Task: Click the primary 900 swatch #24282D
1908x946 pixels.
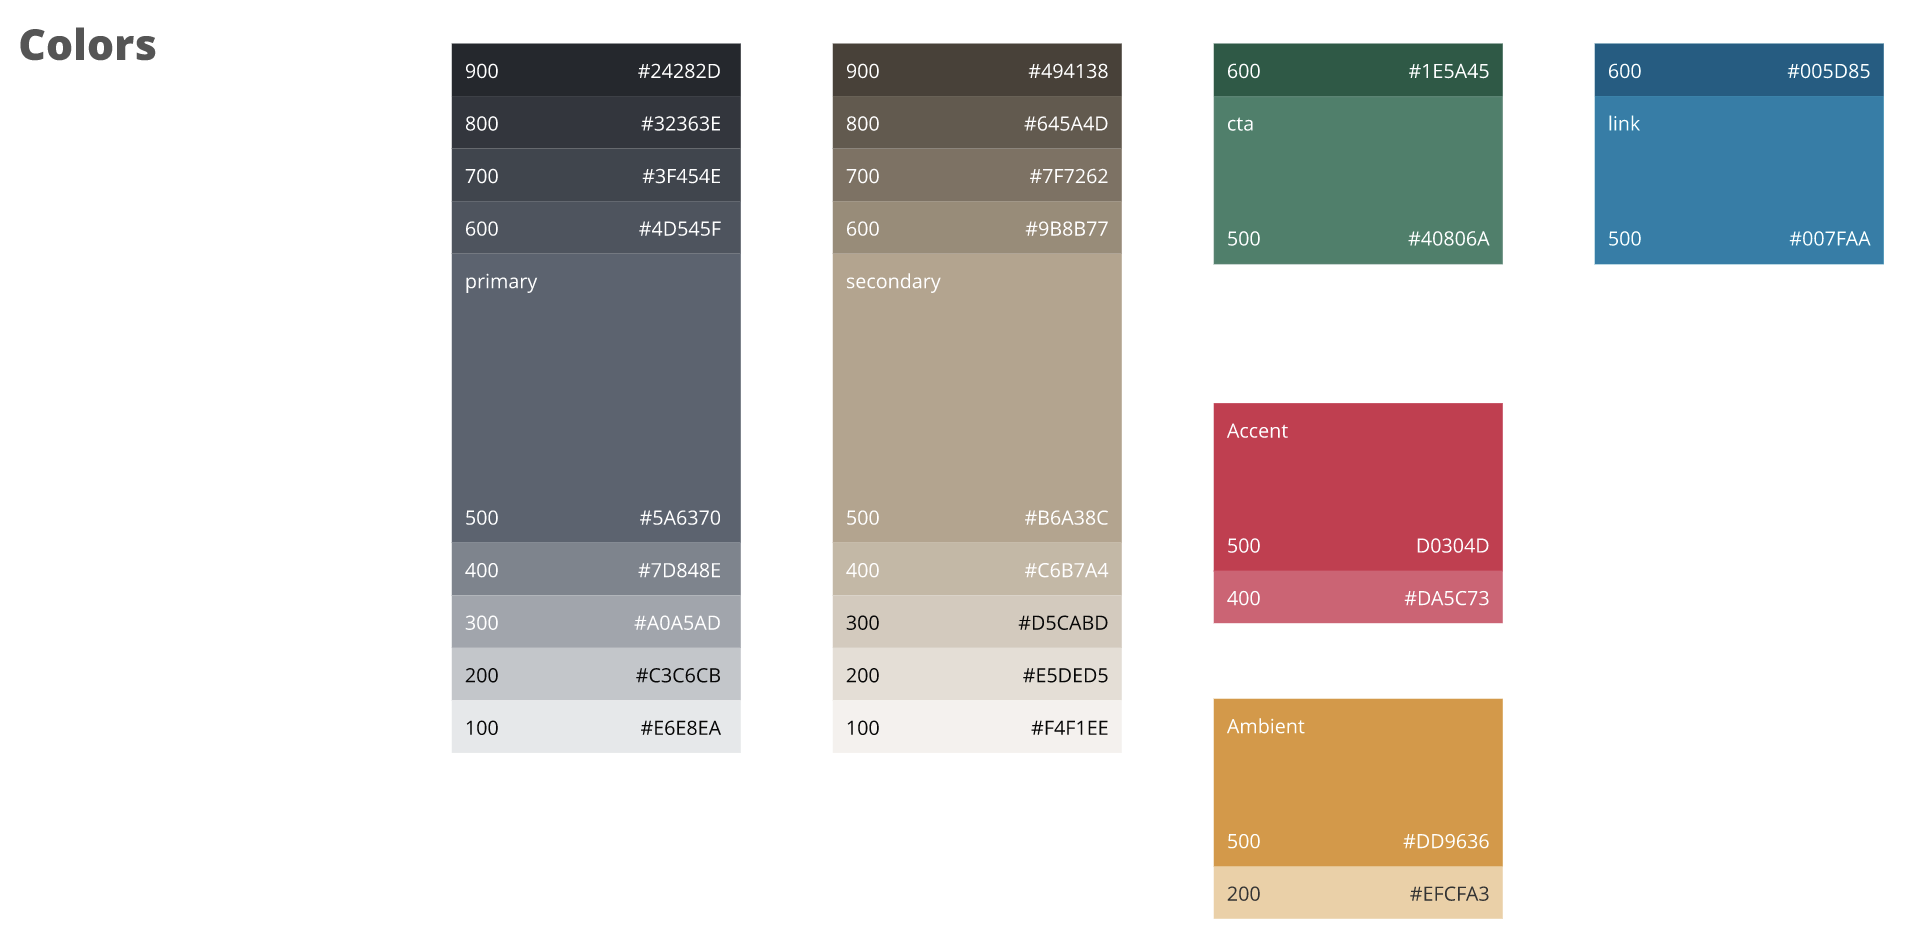Action: click(x=595, y=70)
